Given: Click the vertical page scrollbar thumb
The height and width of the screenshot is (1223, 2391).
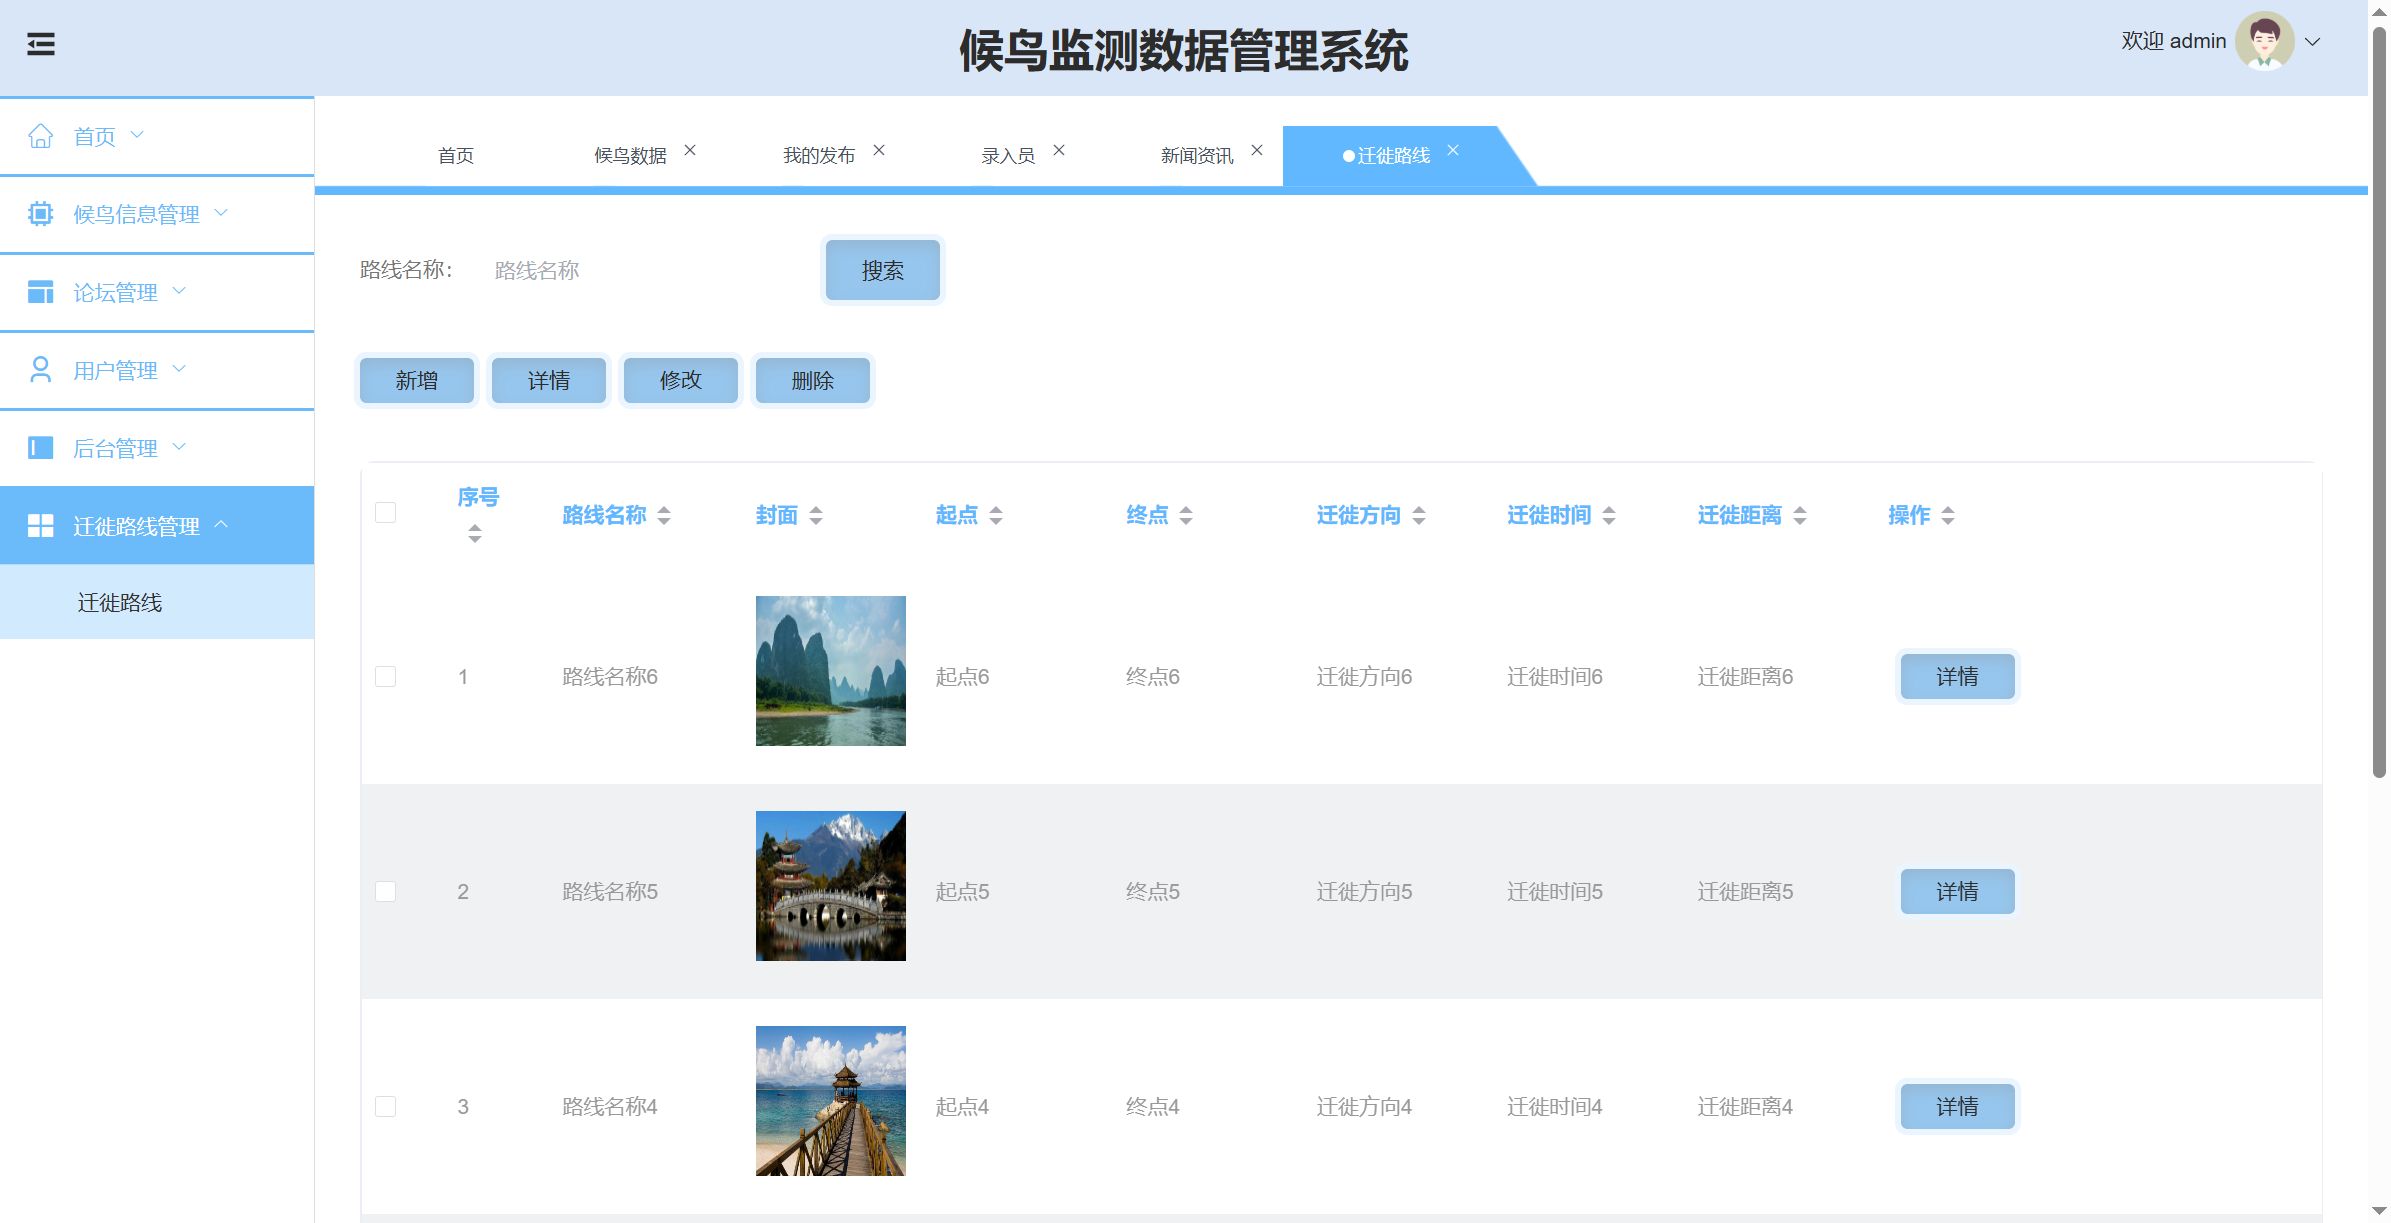Looking at the screenshot, I should pyautogui.click(x=2379, y=400).
